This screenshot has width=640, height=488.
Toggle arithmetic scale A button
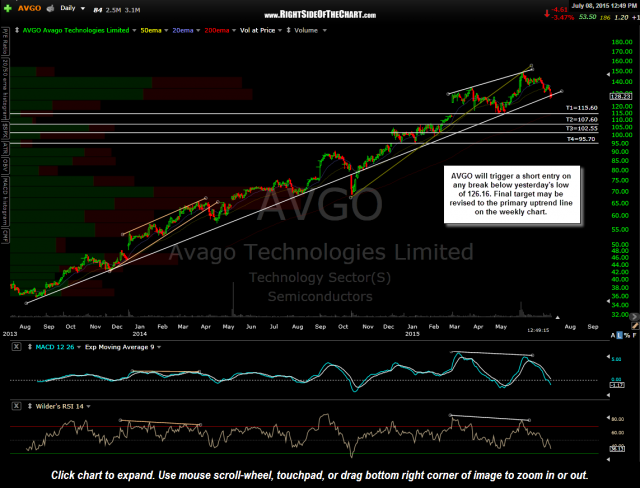(613, 335)
